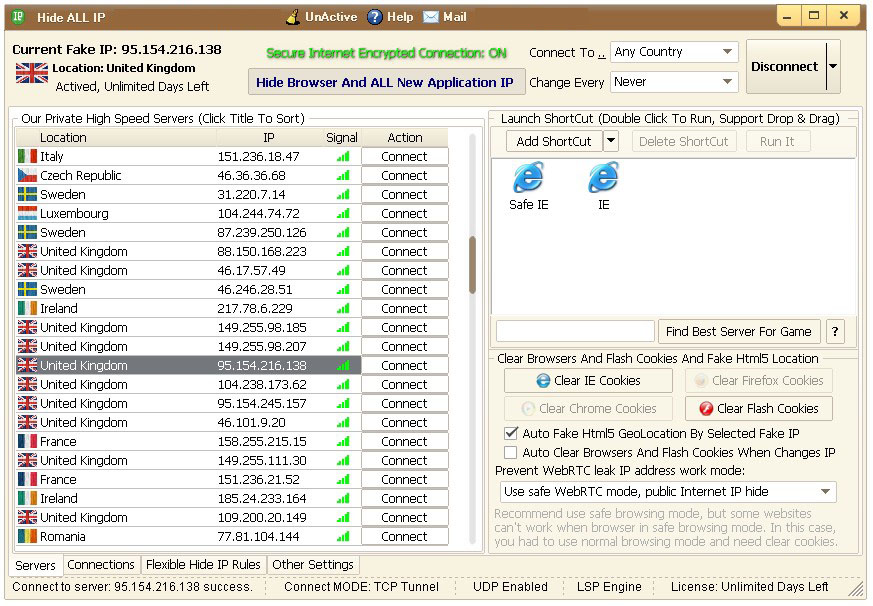The image size is (873, 606).
Task: Expand the Disconnect button arrow
Action: [833, 66]
